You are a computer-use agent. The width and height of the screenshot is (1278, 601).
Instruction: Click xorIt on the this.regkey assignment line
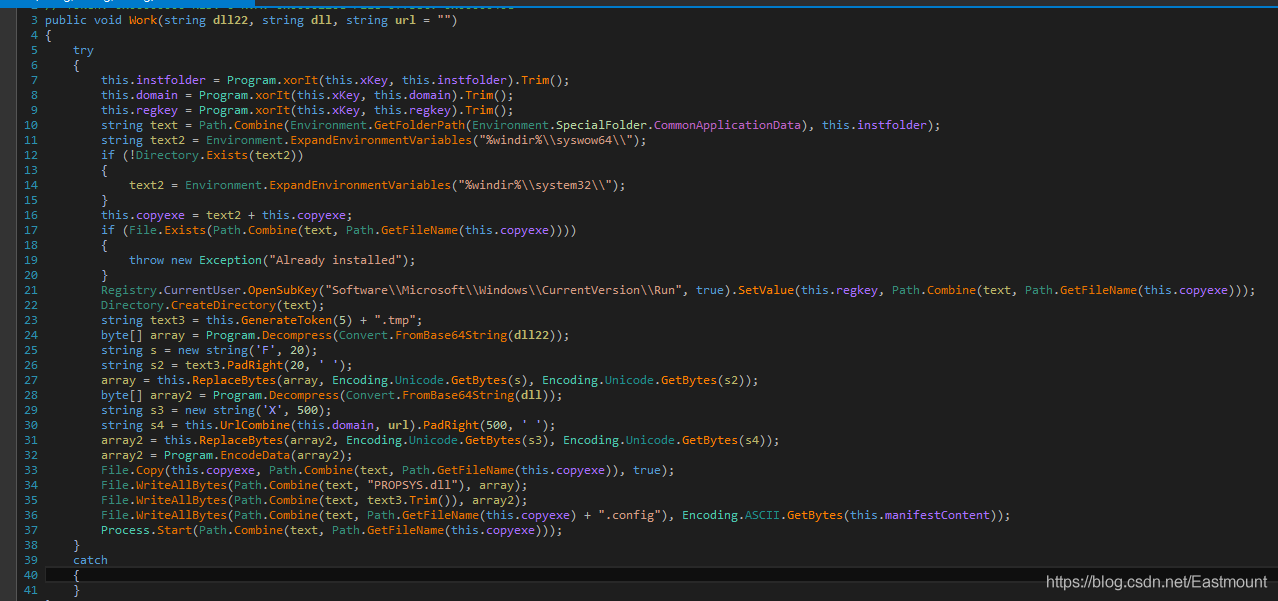(274, 110)
